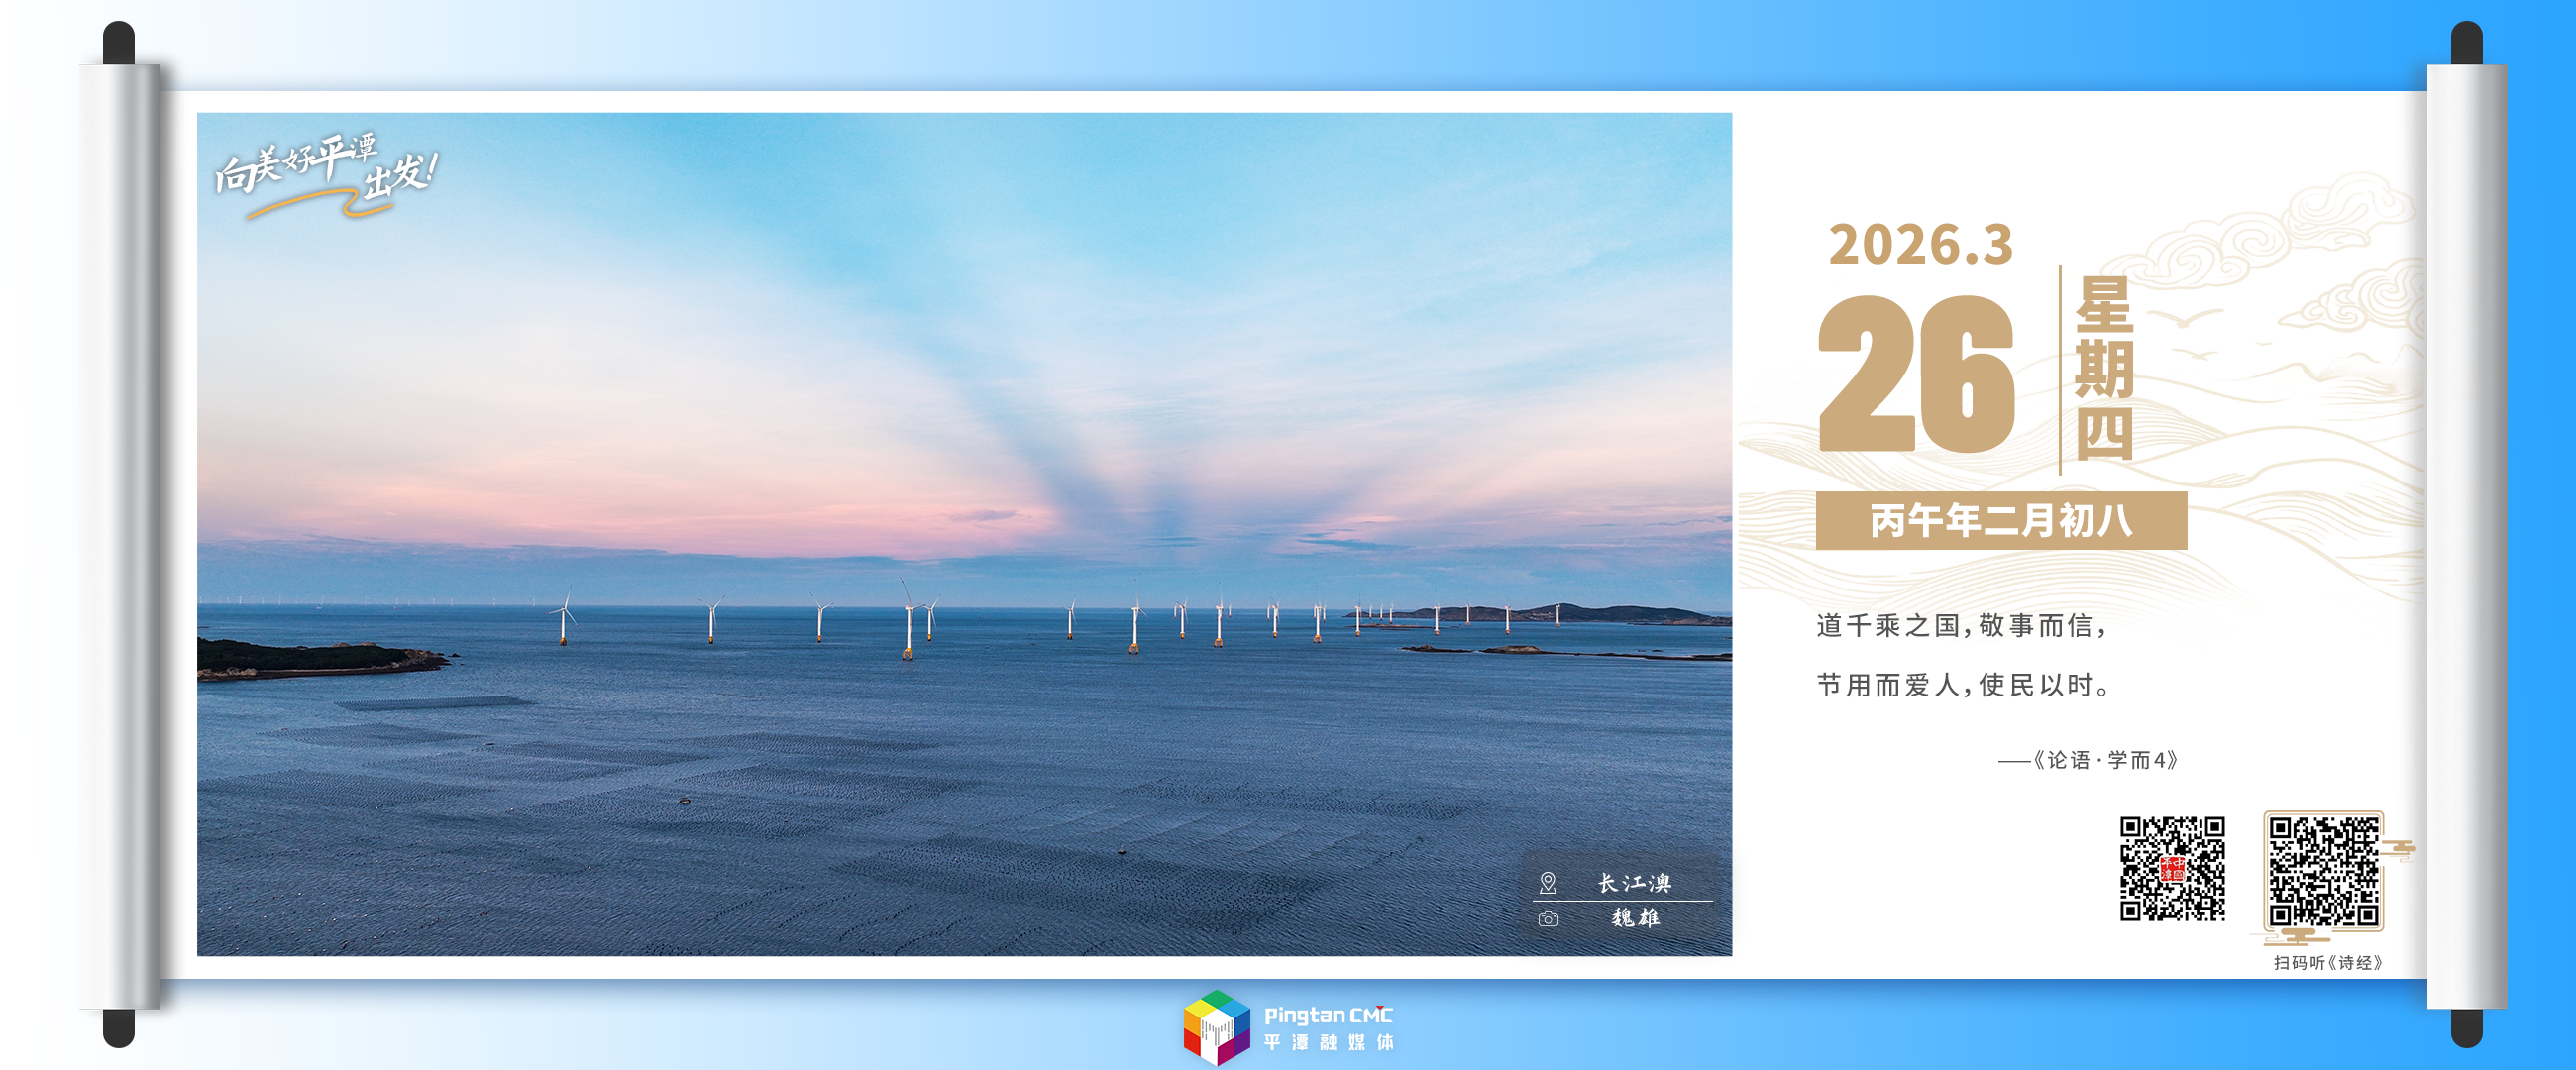
Task: Click the right scroll roller handle
Action: click(2466, 535)
